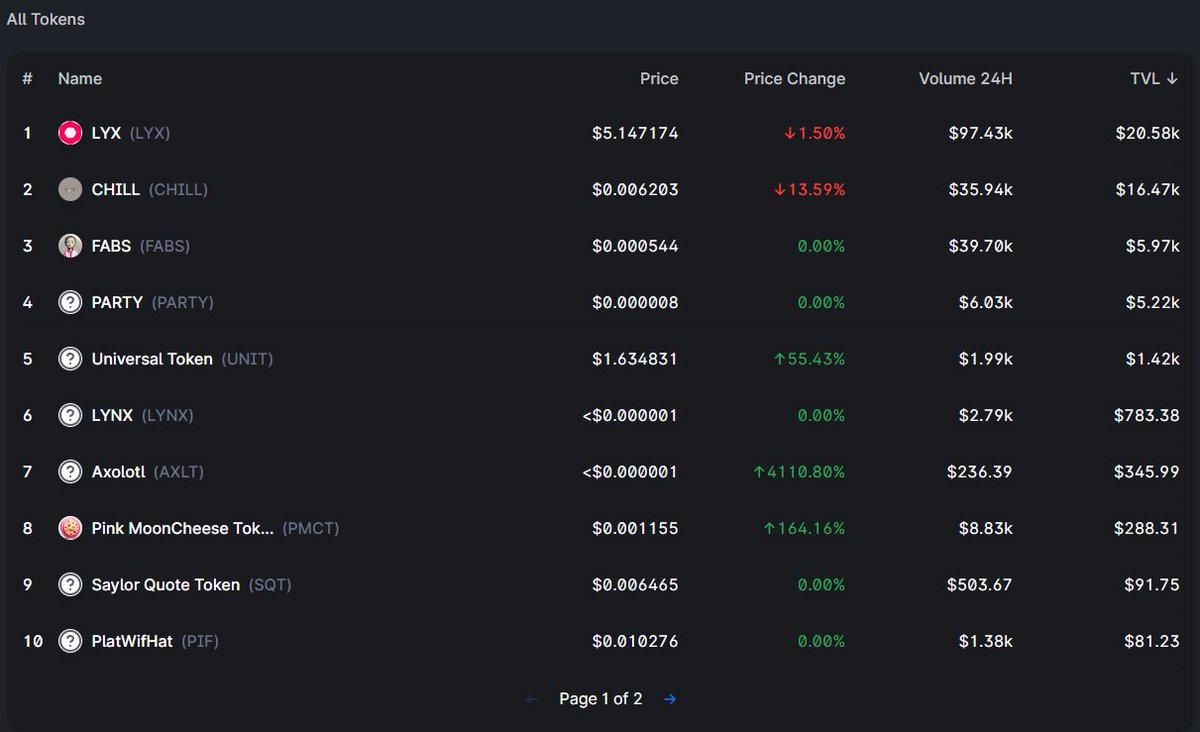Click PARTY price $0.000008
The height and width of the screenshot is (732, 1200).
click(x=635, y=302)
